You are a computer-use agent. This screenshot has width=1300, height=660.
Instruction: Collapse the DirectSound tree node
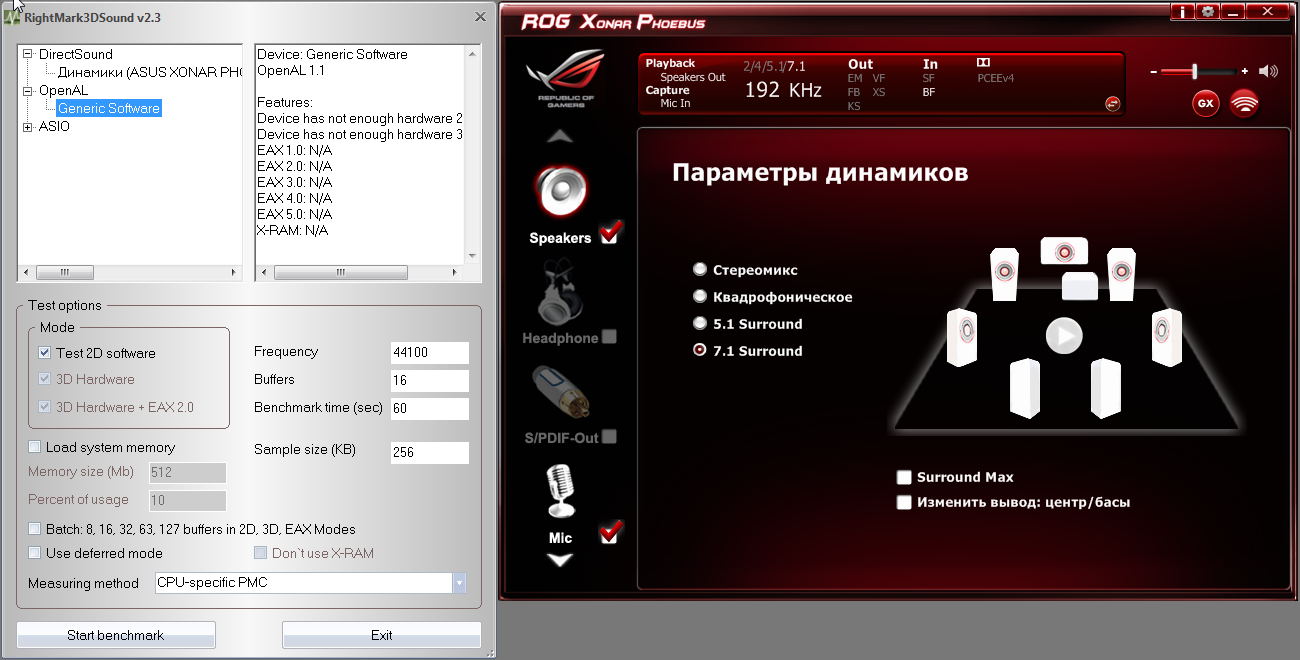(x=27, y=54)
